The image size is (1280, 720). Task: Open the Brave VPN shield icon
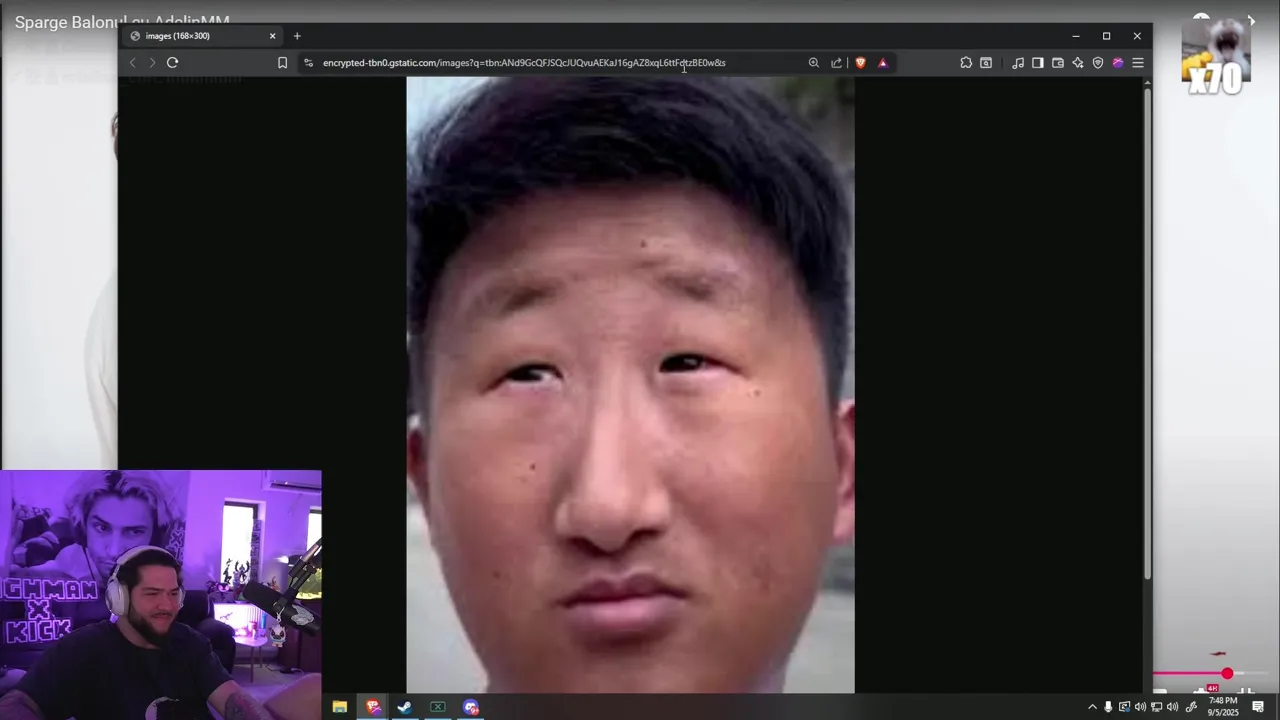point(1098,62)
